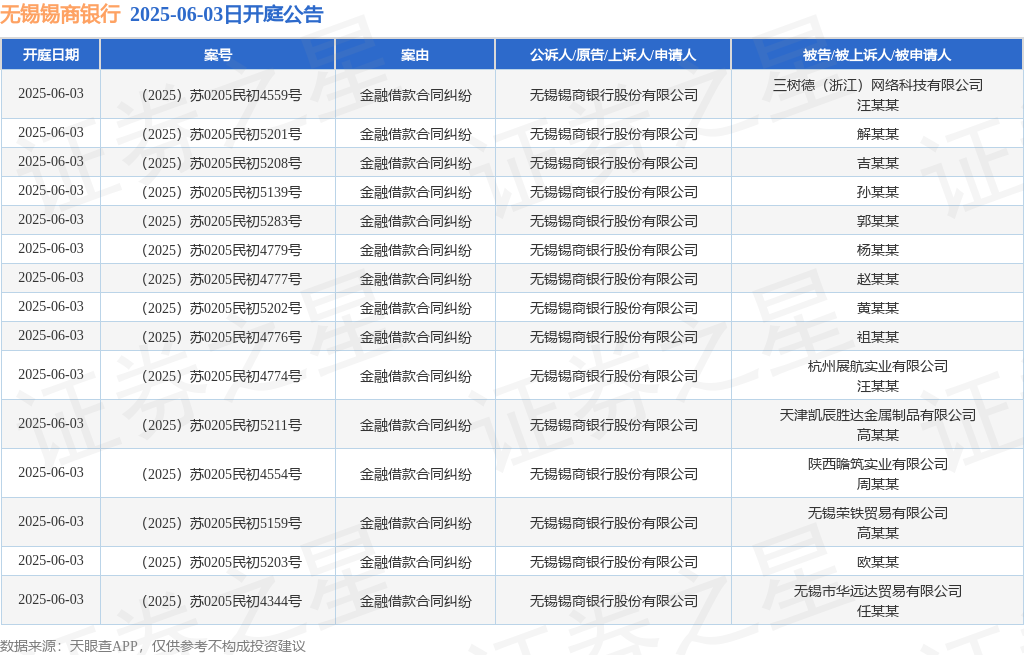The height and width of the screenshot is (655, 1024).
Task: Click defendant 郭某某
Action: click(x=878, y=221)
